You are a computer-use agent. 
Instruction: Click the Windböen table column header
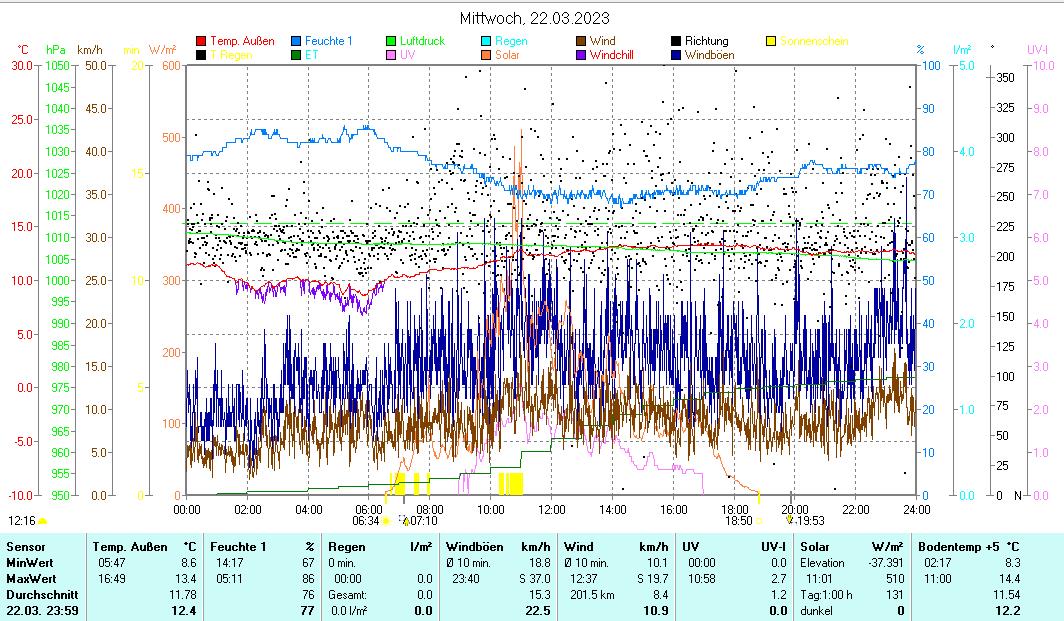475,547
